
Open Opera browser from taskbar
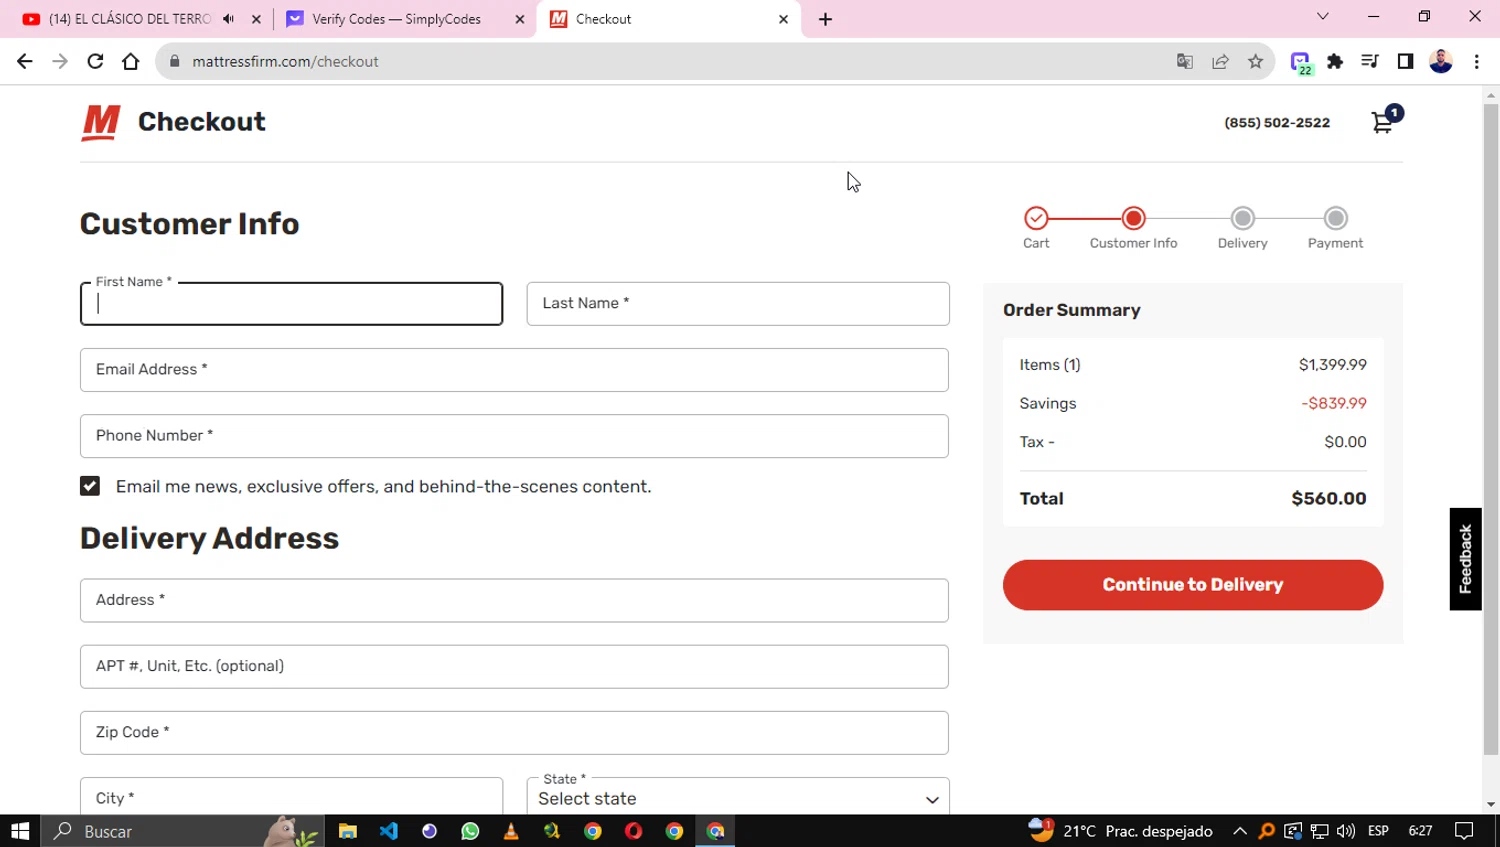click(x=633, y=831)
